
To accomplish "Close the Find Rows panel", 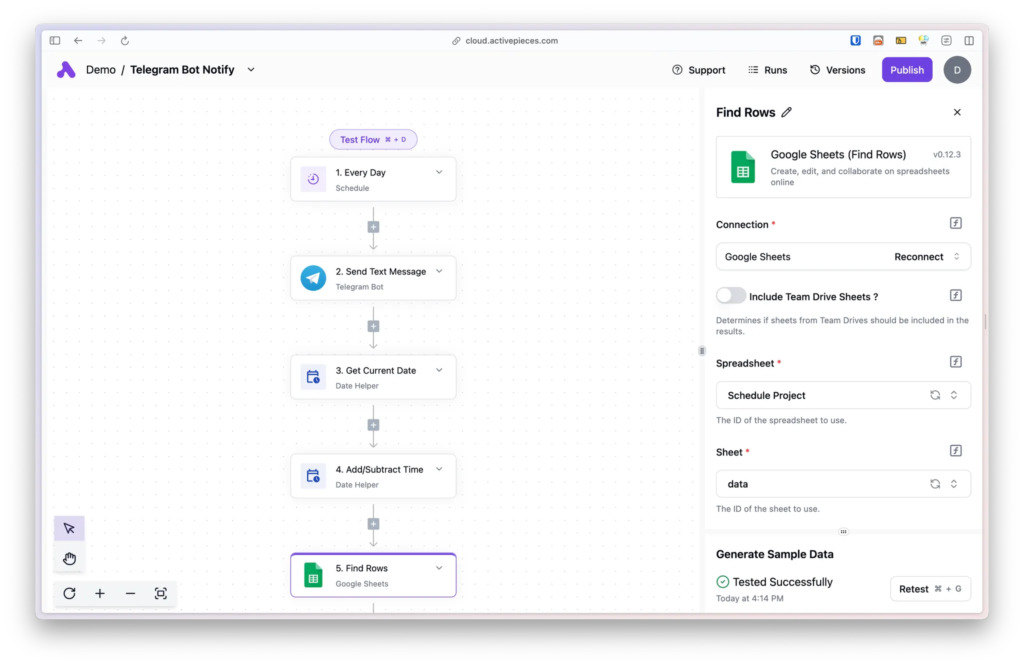I will 957,112.
